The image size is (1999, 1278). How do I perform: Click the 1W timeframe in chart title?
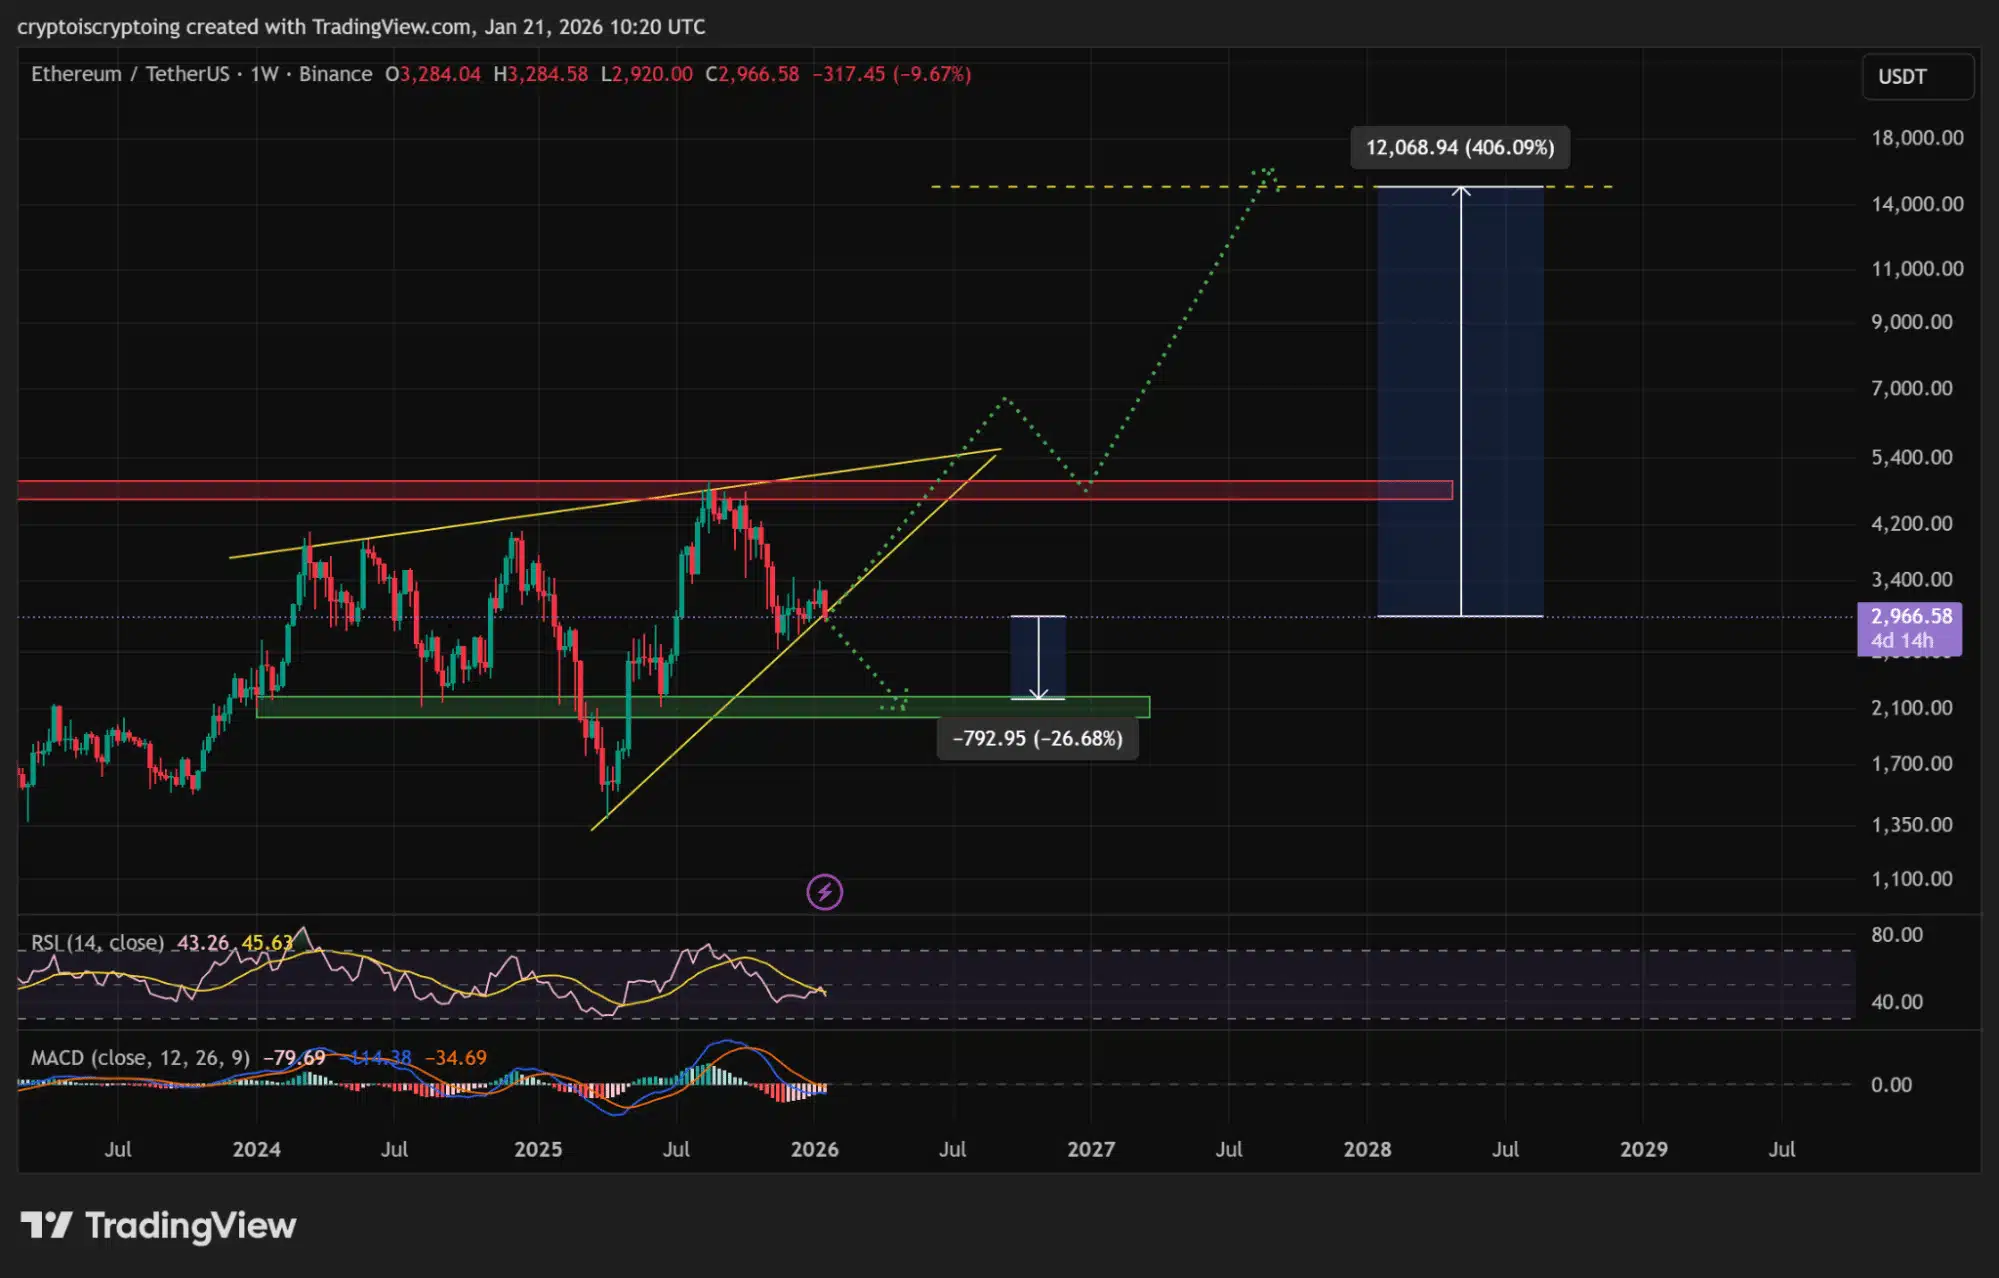(x=264, y=74)
